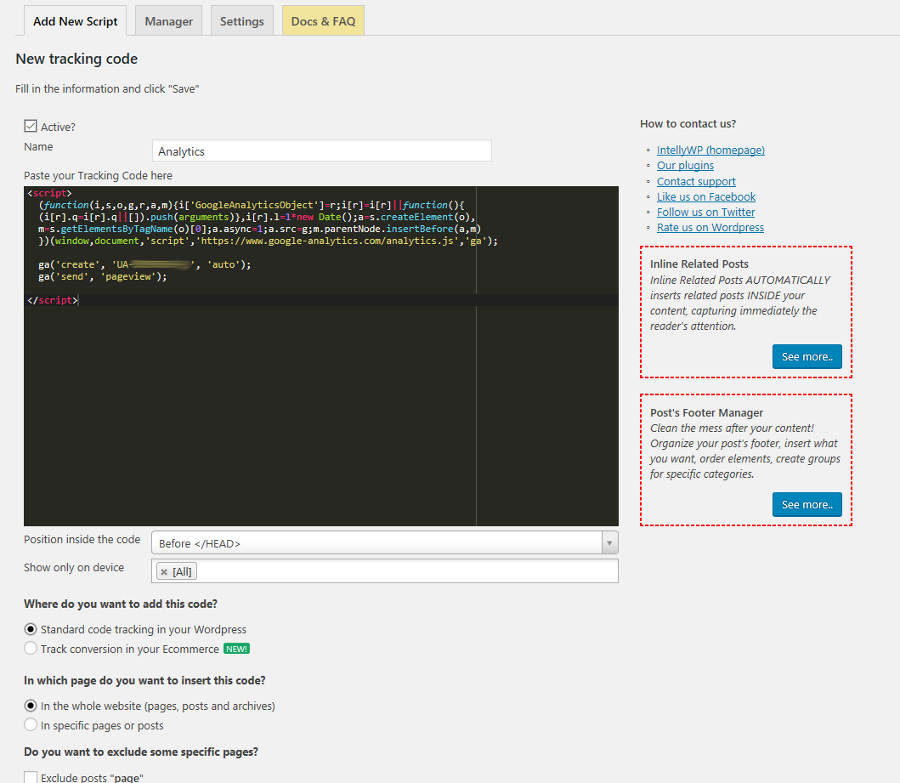Visit the Our plugins link
This screenshot has width=900, height=783.
coord(685,165)
